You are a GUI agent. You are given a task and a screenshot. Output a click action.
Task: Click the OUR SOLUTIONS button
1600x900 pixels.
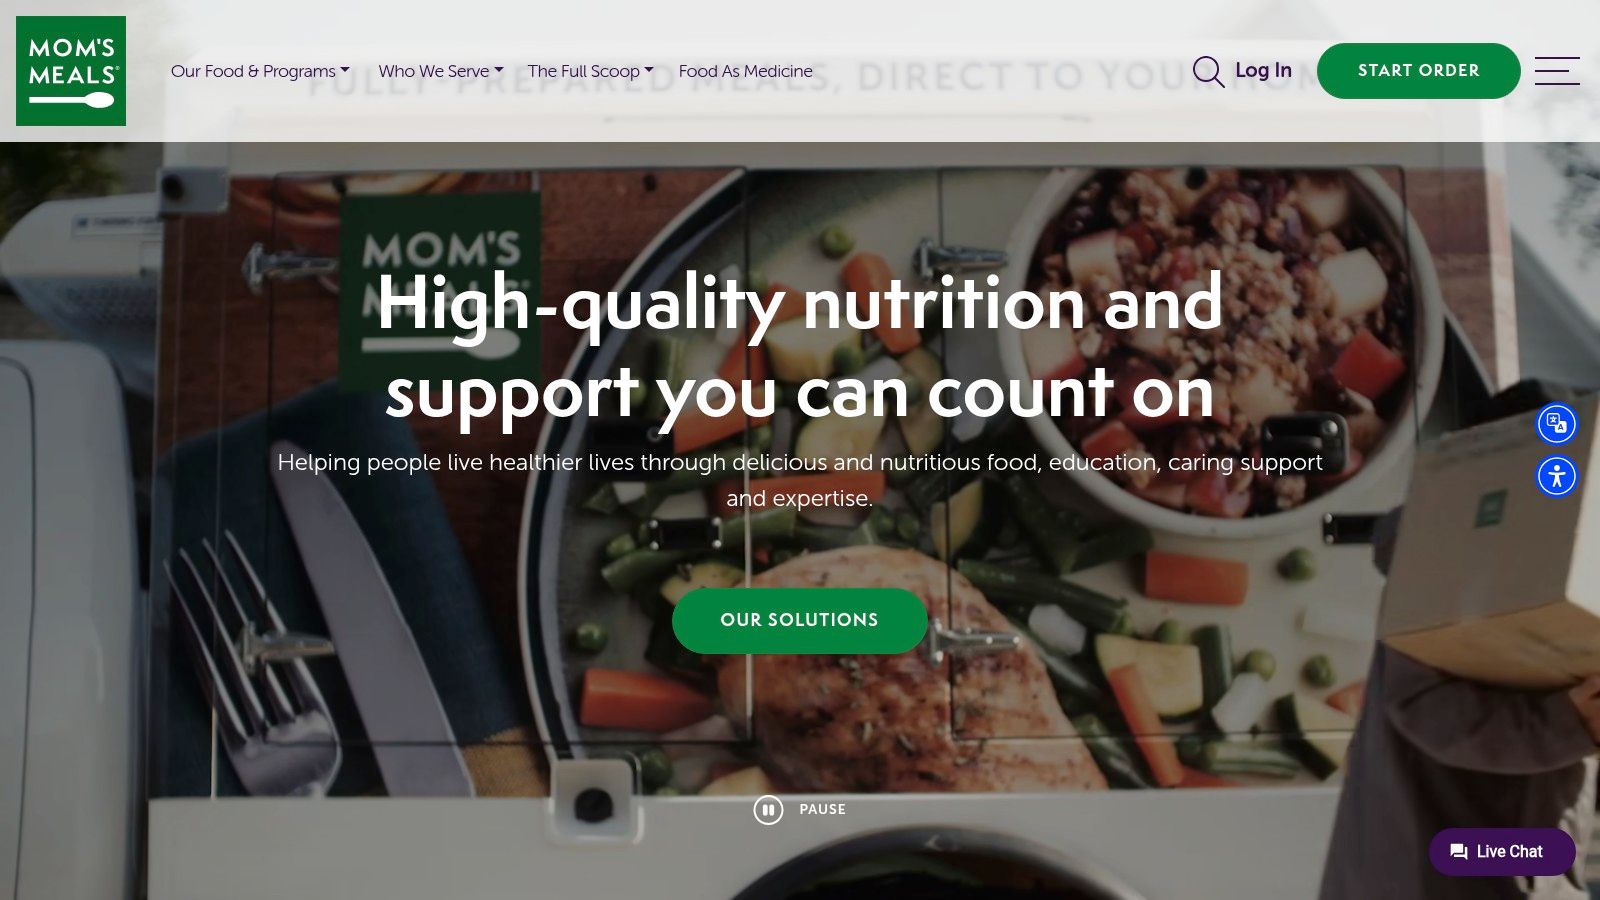[x=799, y=620]
